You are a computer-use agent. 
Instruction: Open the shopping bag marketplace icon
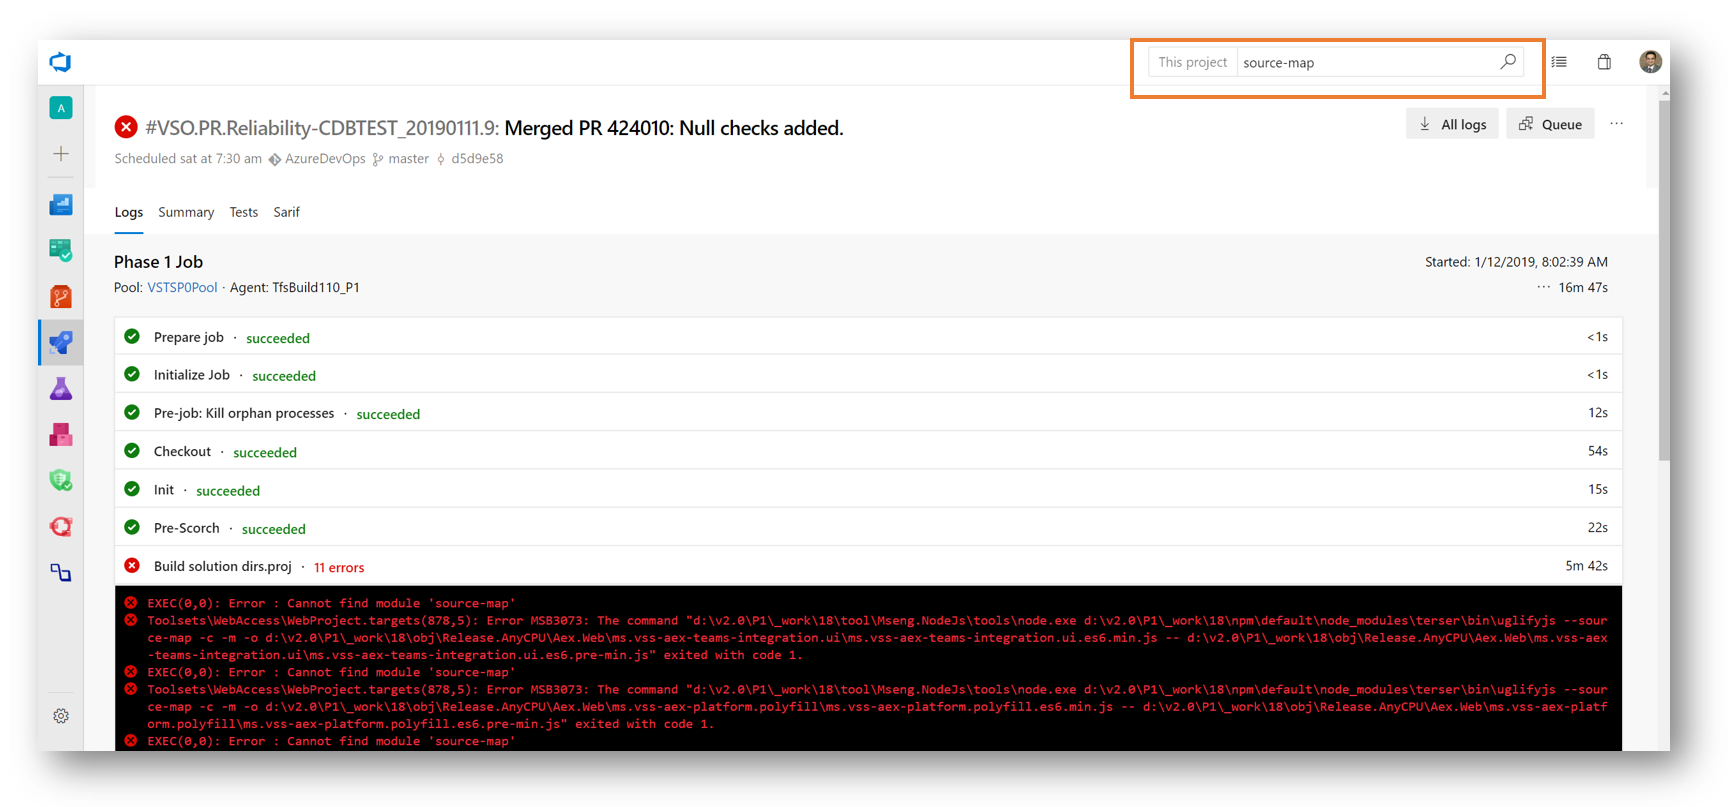coord(1604,62)
